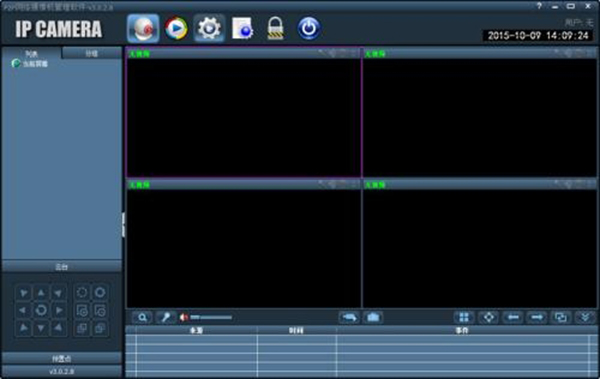Click the blue power logout icon
Screen dimensions: 600x379
tap(309, 28)
